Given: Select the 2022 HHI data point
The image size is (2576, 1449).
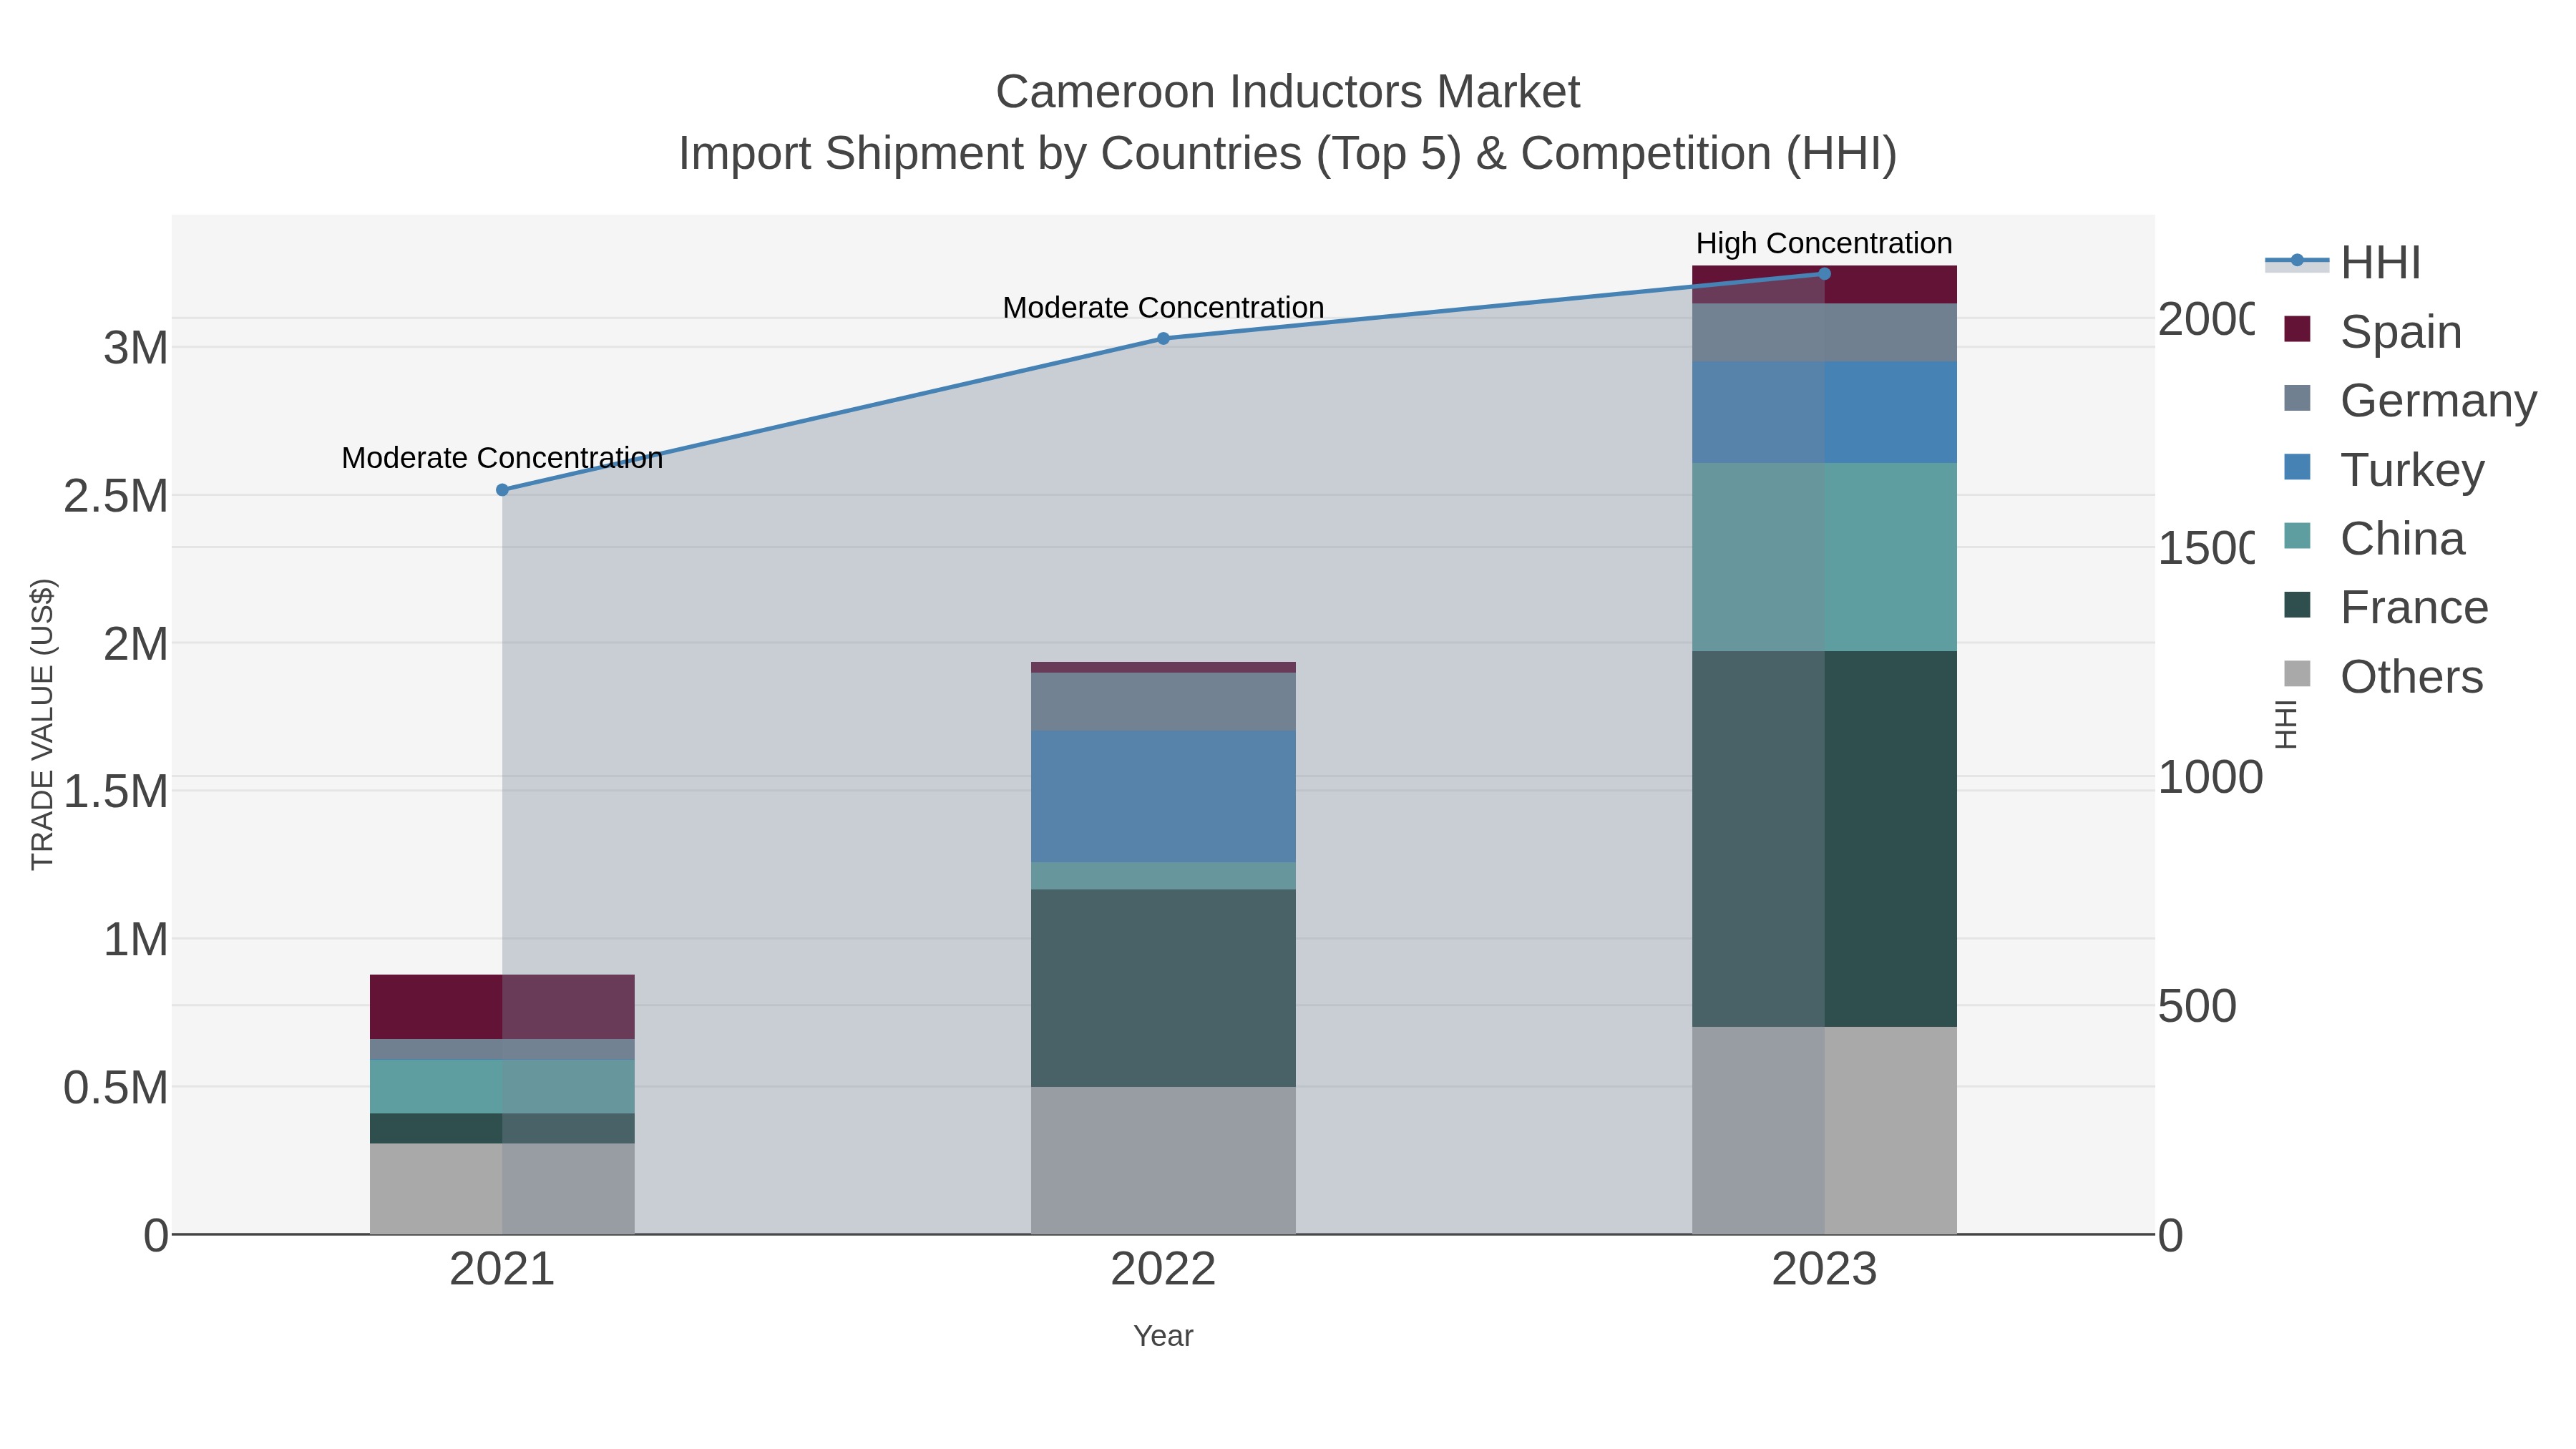Looking at the screenshot, I should pos(1163,339).
